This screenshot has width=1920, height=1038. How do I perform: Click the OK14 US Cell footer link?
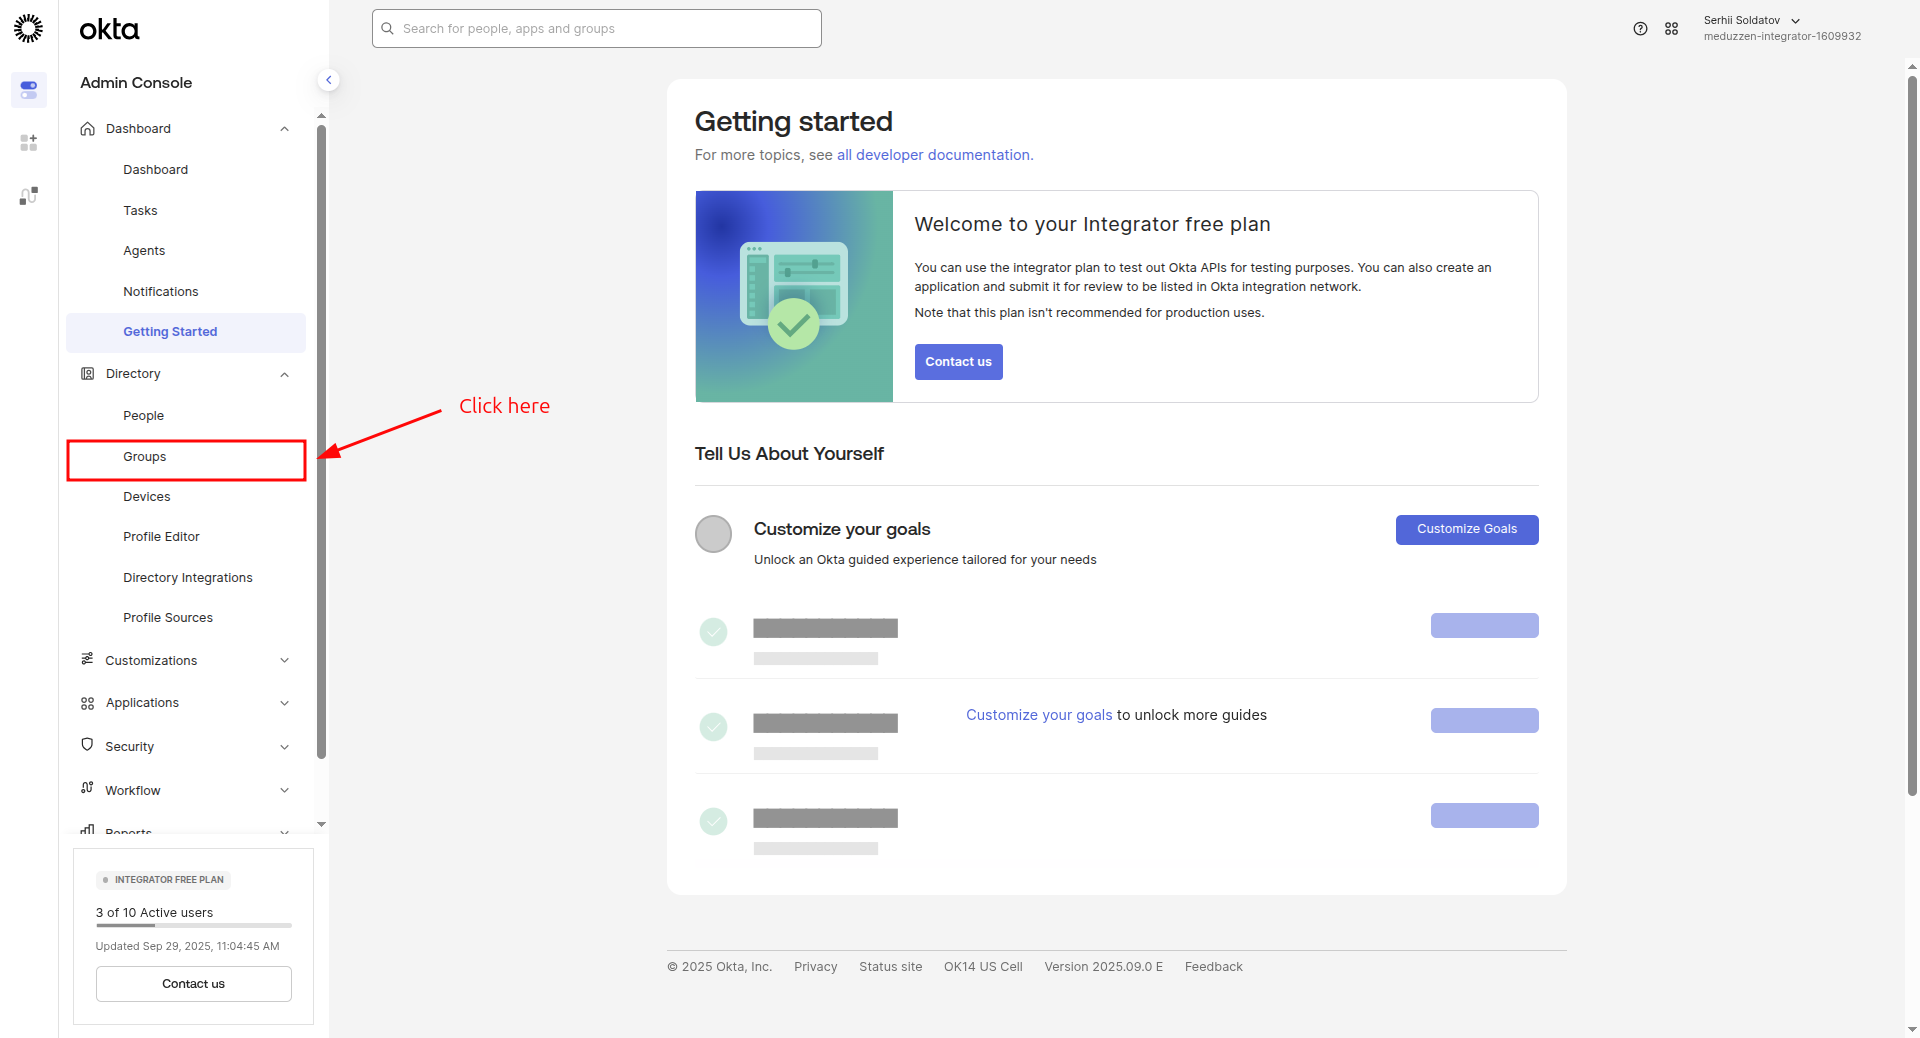click(983, 967)
